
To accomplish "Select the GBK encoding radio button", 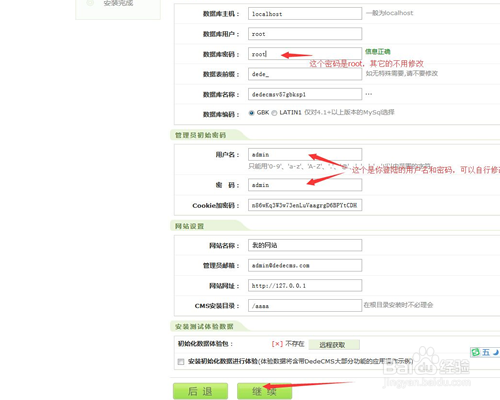I will pyautogui.click(x=252, y=113).
